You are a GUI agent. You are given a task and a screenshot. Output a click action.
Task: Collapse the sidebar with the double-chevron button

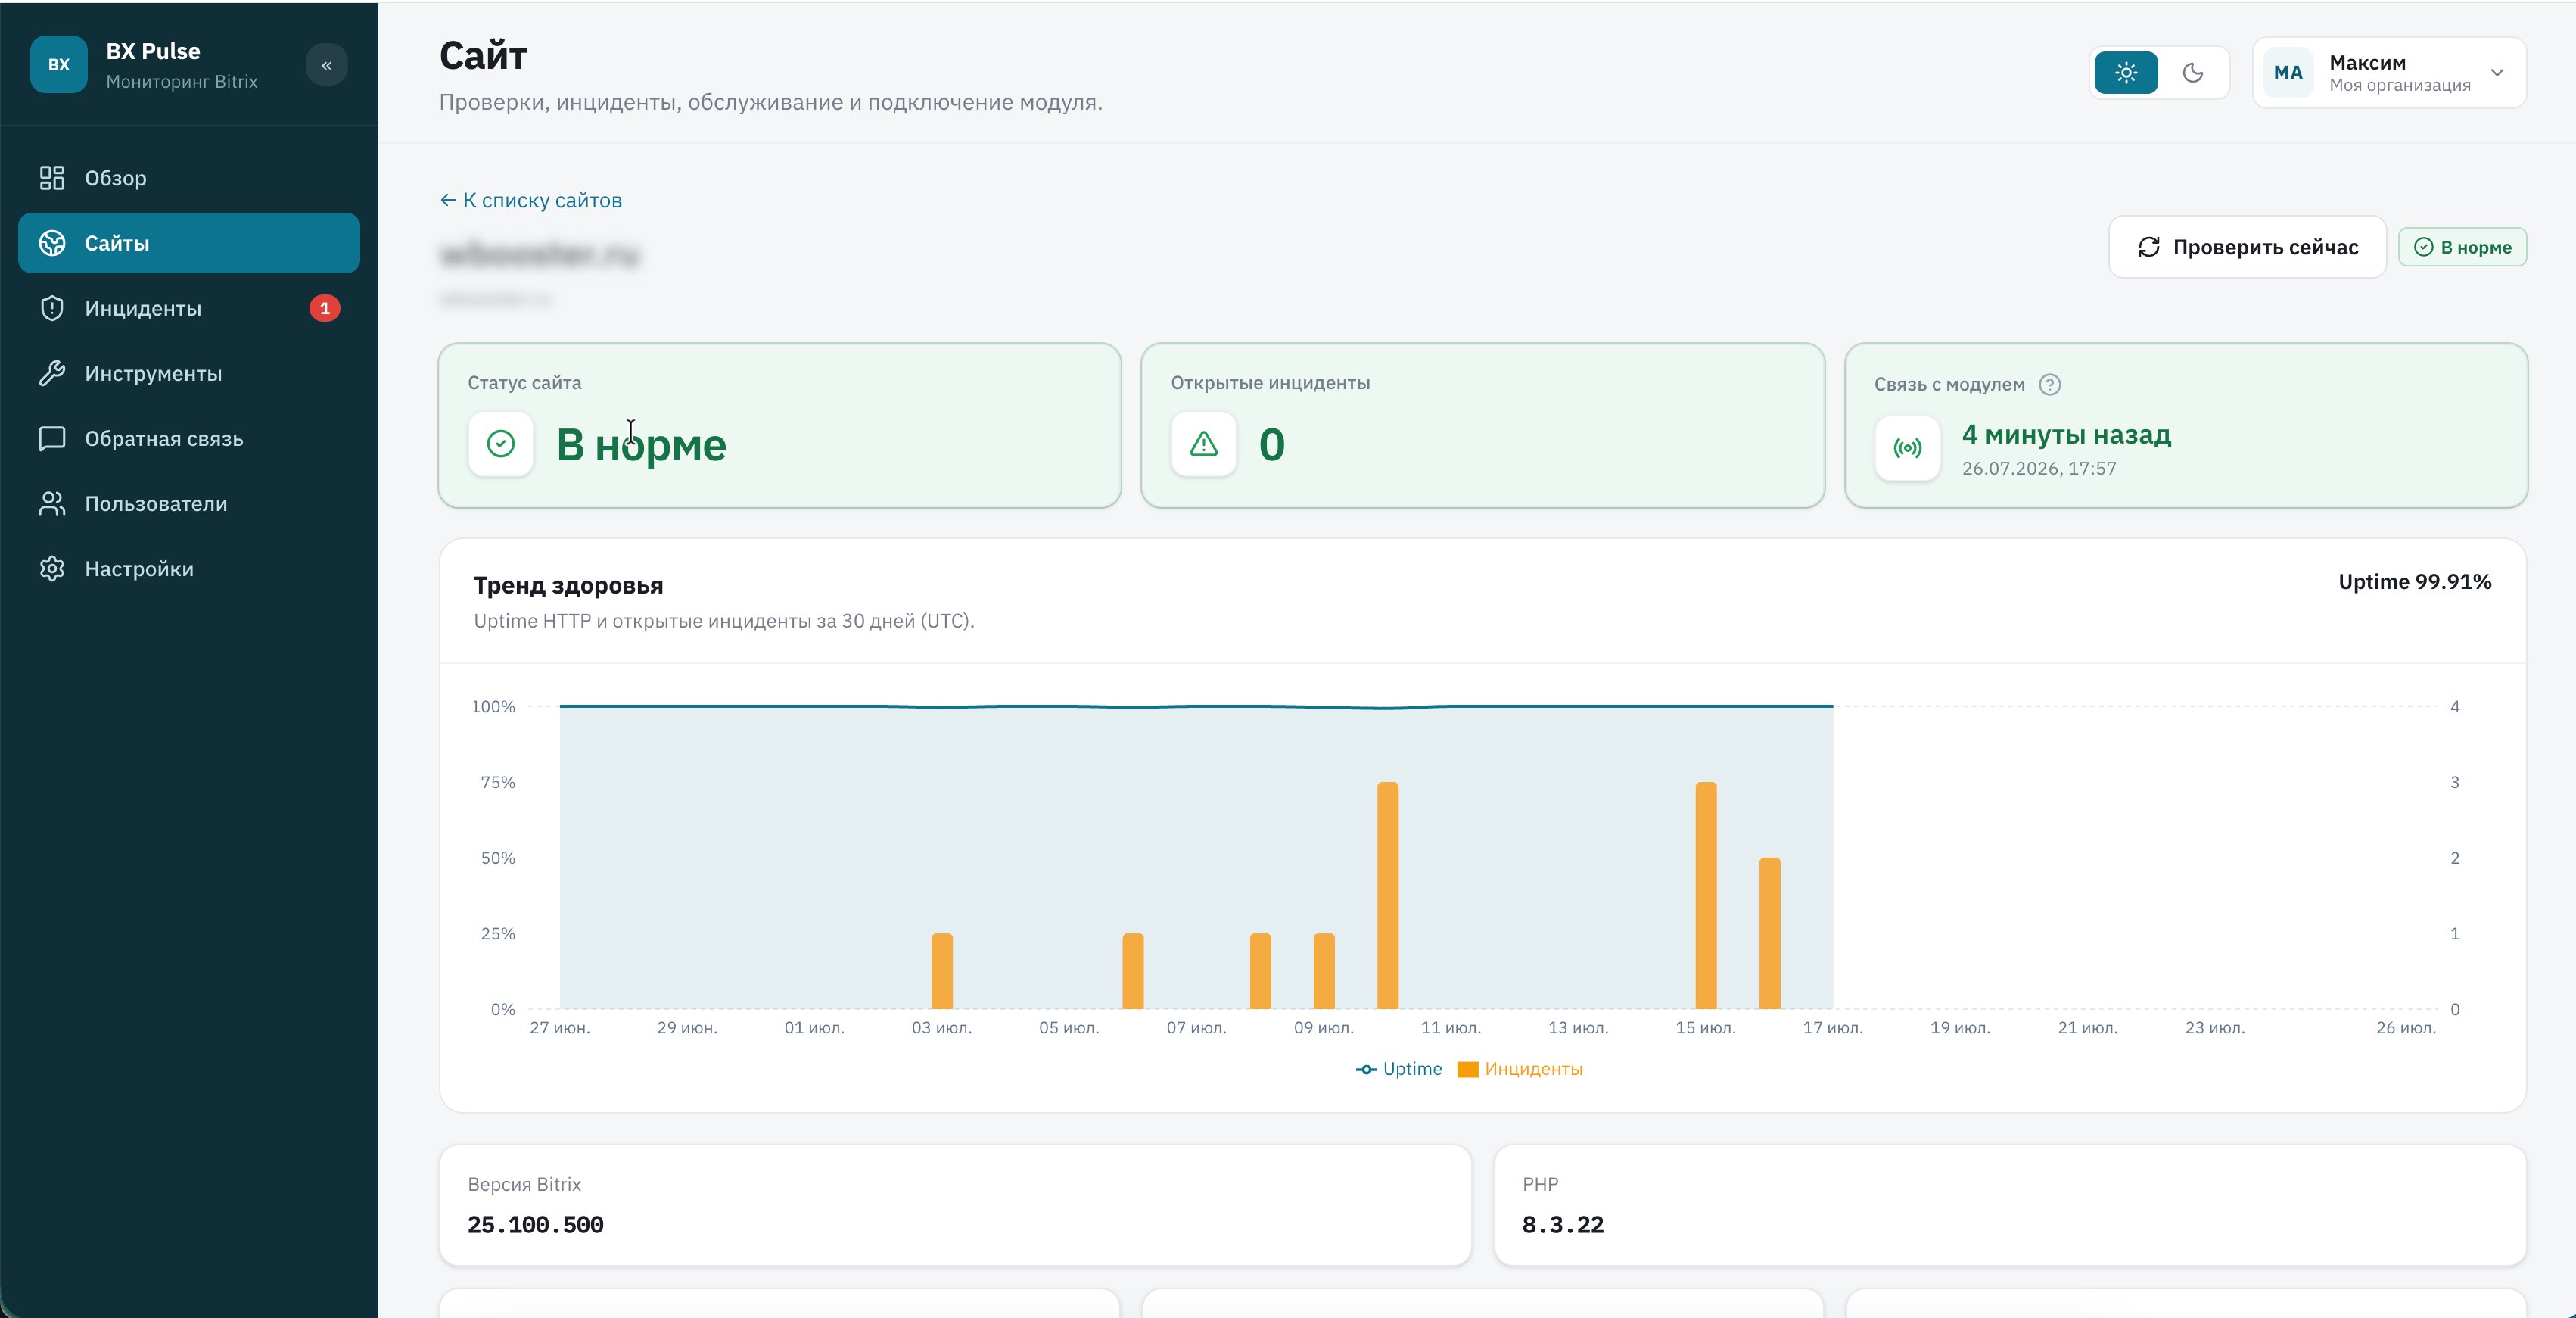[x=326, y=65]
